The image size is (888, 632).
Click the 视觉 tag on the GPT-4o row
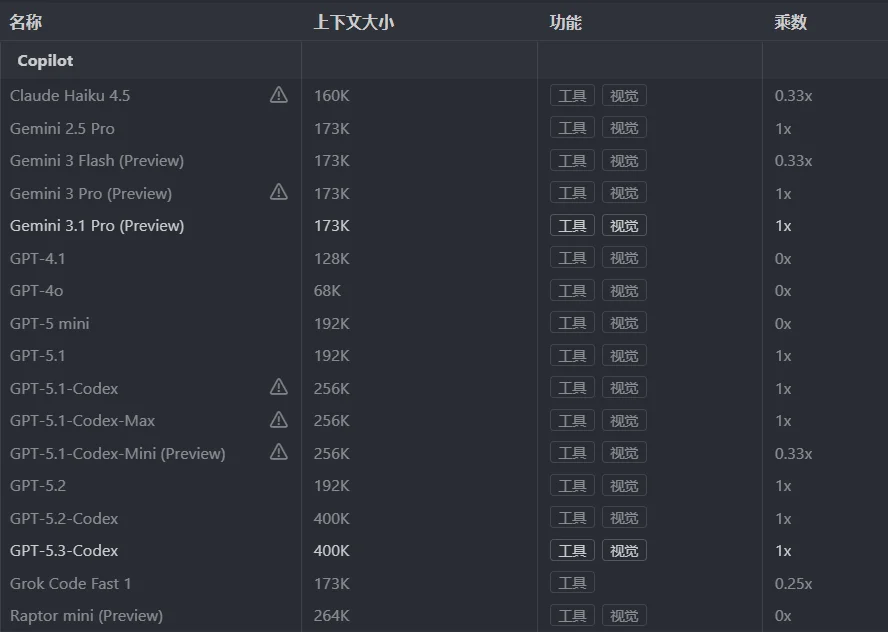click(624, 291)
